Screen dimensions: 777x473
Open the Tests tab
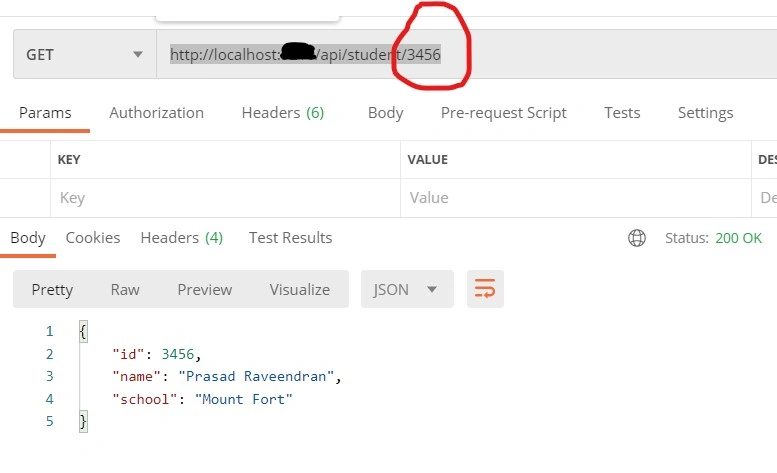pyautogui.click(x=622, y=113)
